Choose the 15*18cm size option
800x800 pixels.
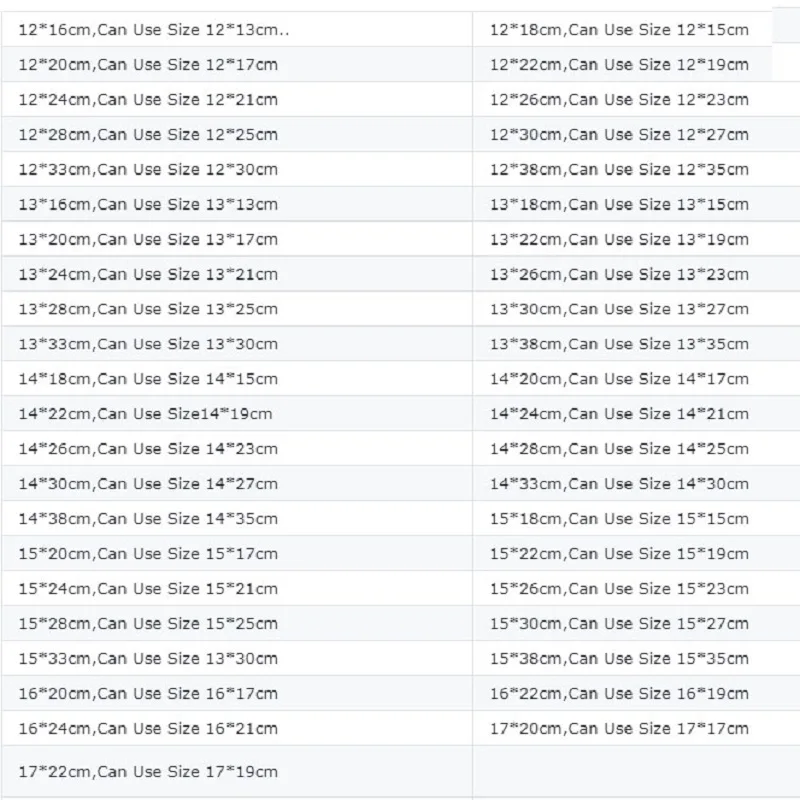pyautogui.click(x=619, y=519)
